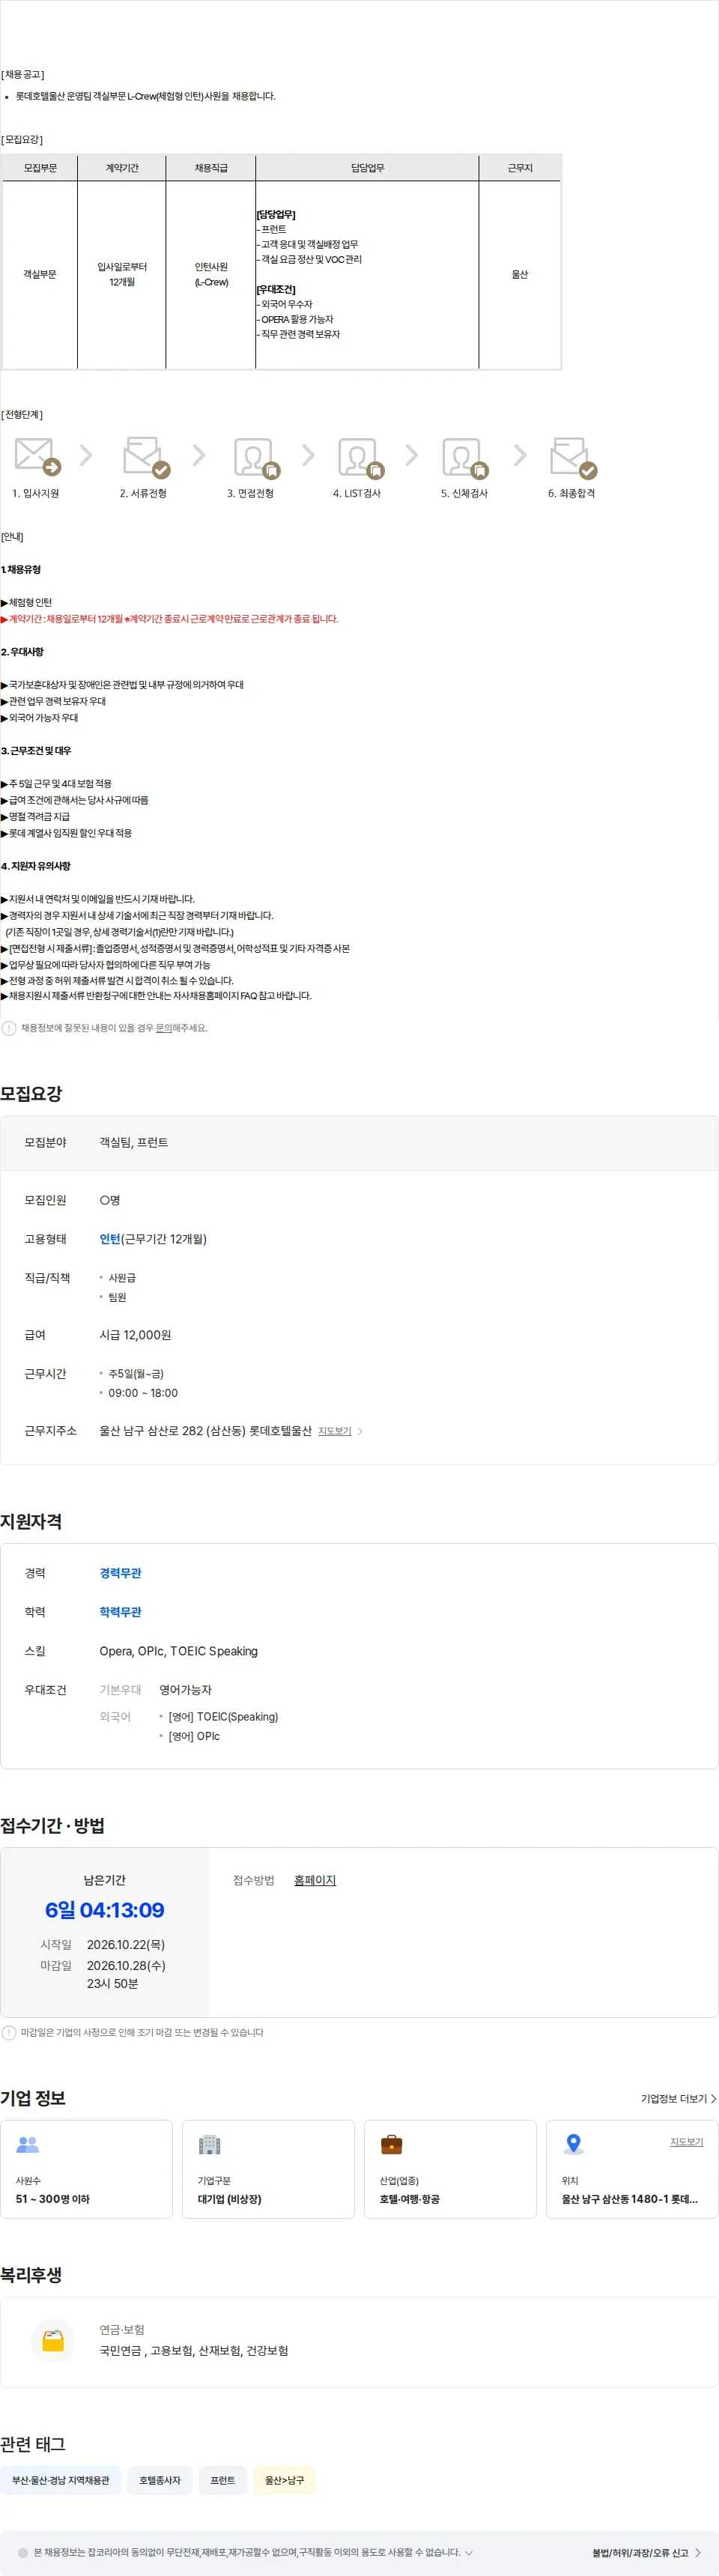Click the 최종합격 step icon
The height and width of the screenshot is (2576, 719).
coord(573,457)
